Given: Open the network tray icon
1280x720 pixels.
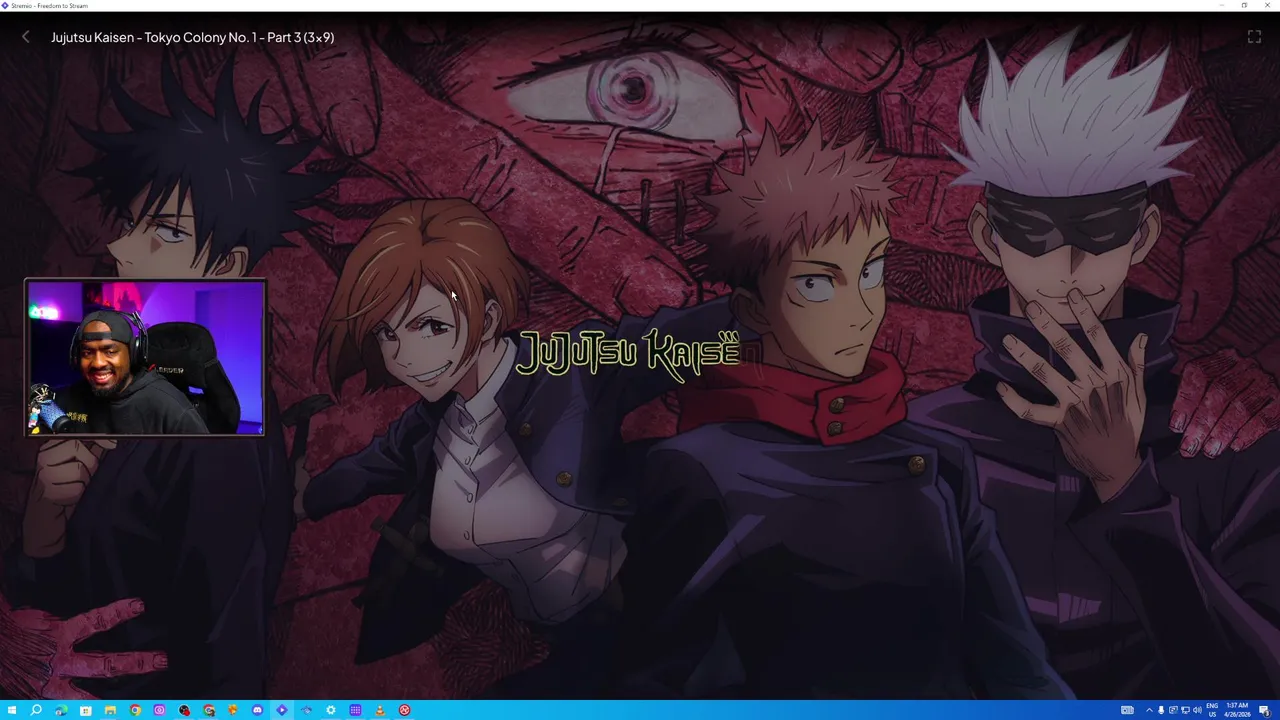Looking at the screenshot, I should click(1185, 710).
